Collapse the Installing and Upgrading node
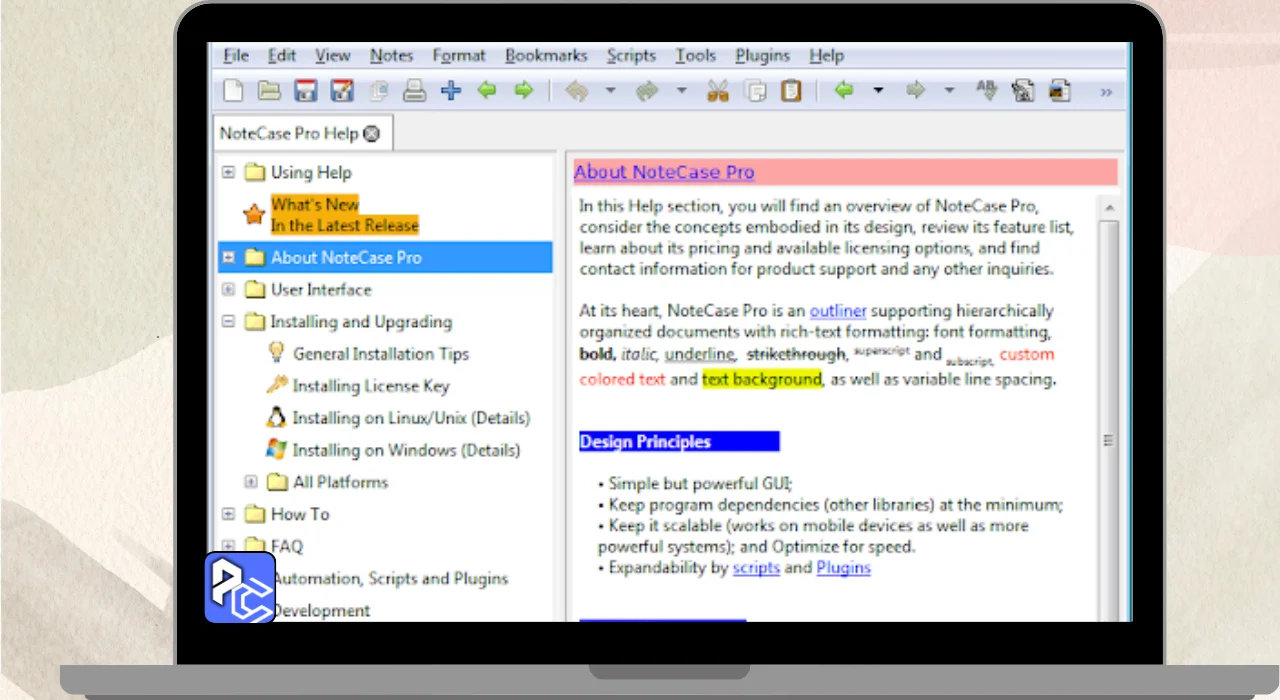 pos(228,322)
